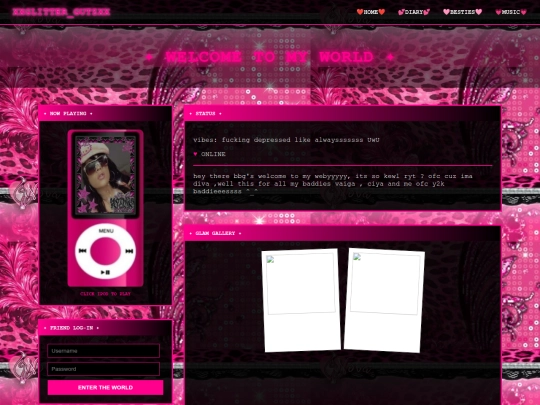The width and height of the screenshot is (540, 405).
Task: Open the BESTIES nav link
Action: (x=462, y=12)
